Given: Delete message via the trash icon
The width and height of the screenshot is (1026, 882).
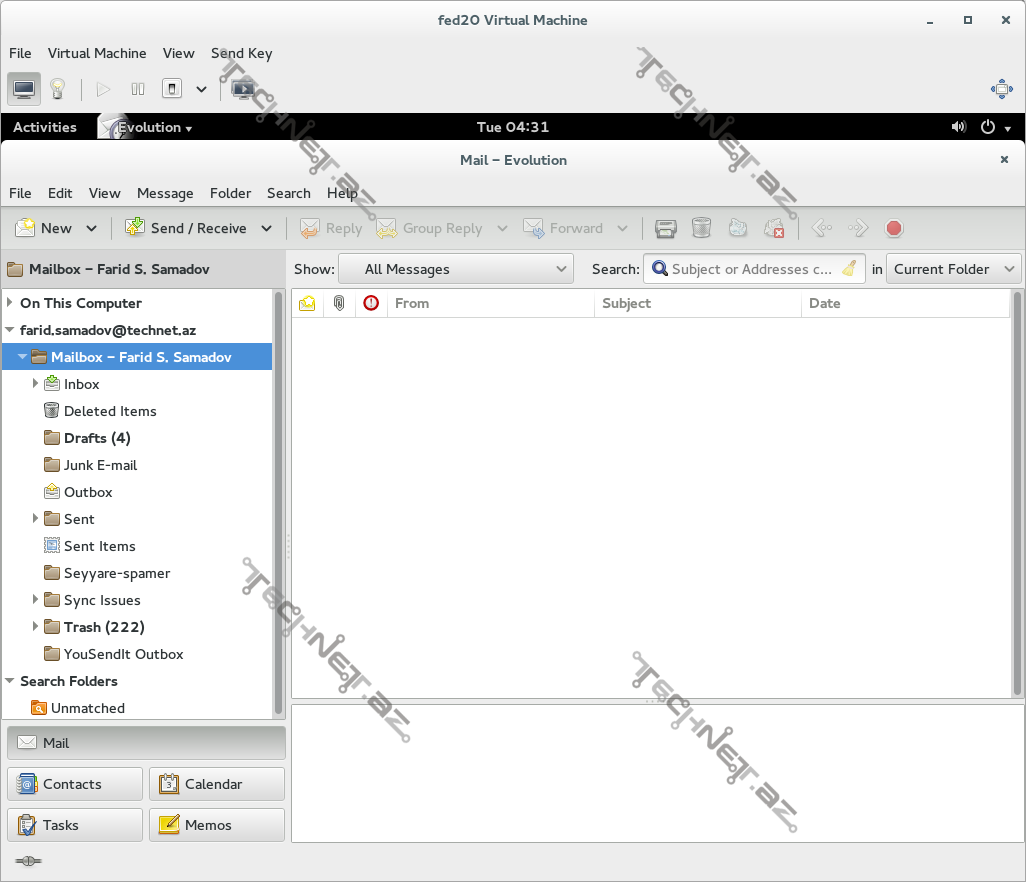Looking at the screenshot, I should click(x=701, y=228).
